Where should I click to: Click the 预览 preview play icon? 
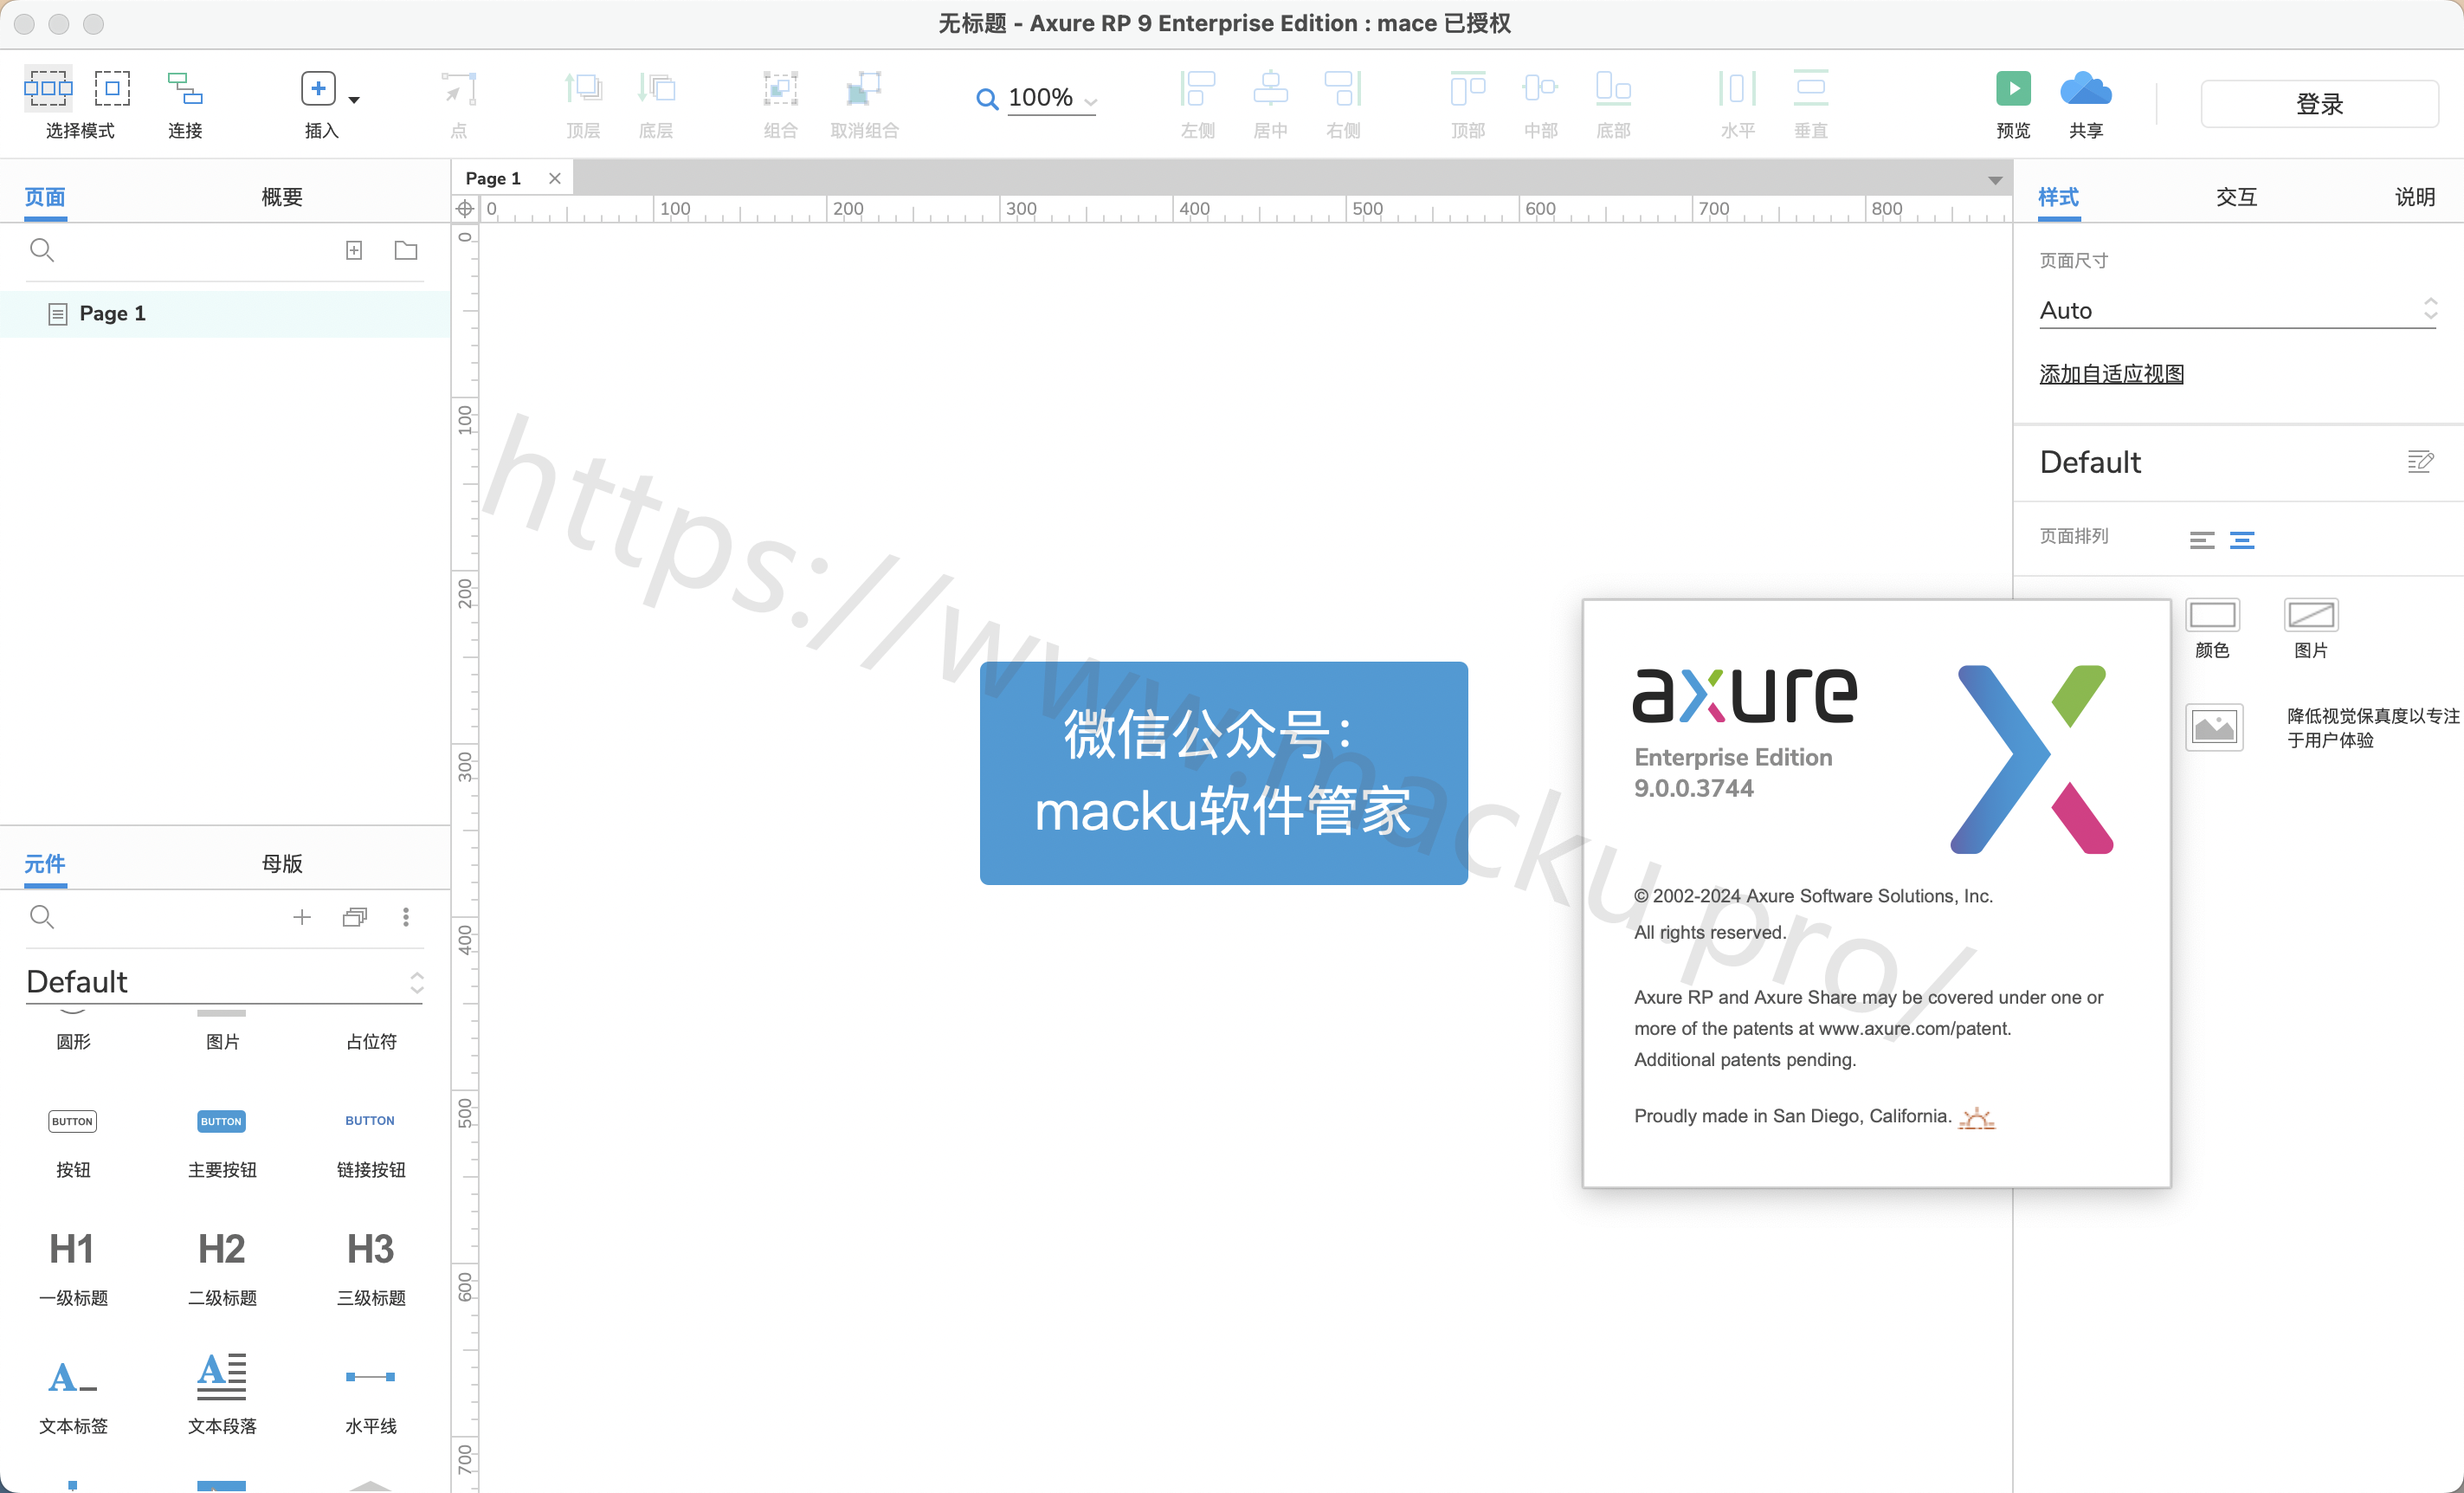[2013, 88]
